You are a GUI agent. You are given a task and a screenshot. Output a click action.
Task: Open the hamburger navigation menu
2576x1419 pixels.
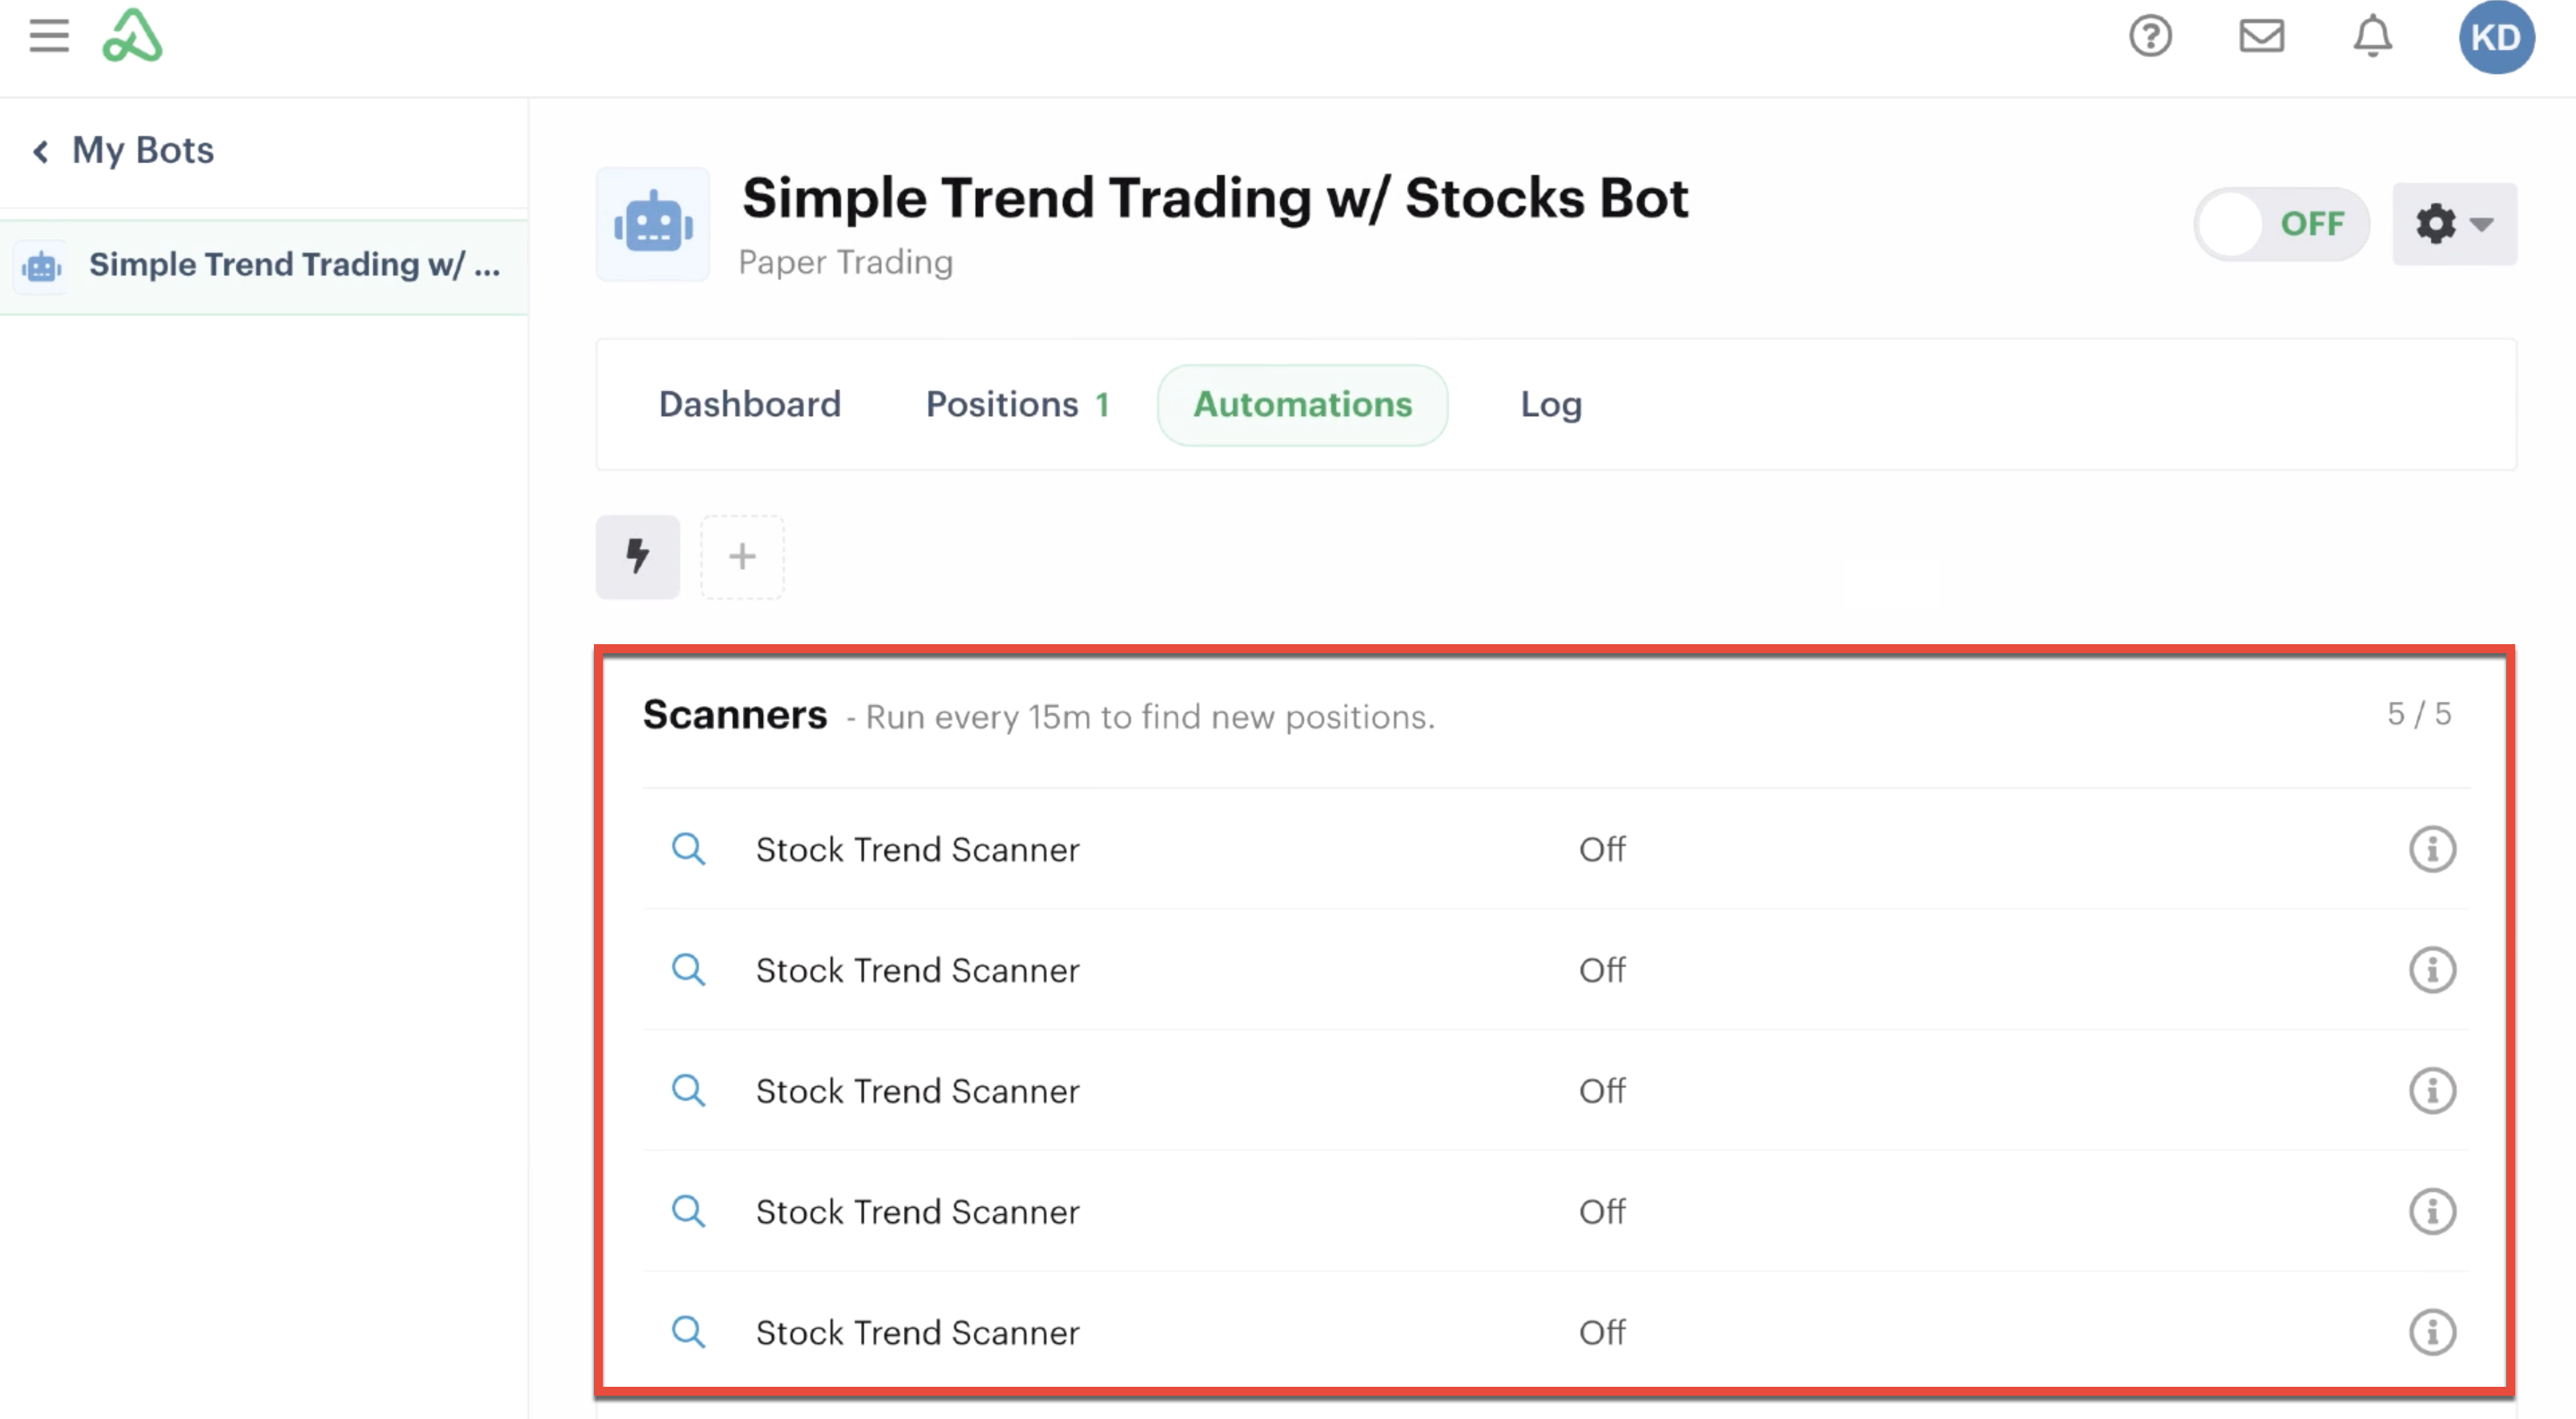[x=48, y=36]
